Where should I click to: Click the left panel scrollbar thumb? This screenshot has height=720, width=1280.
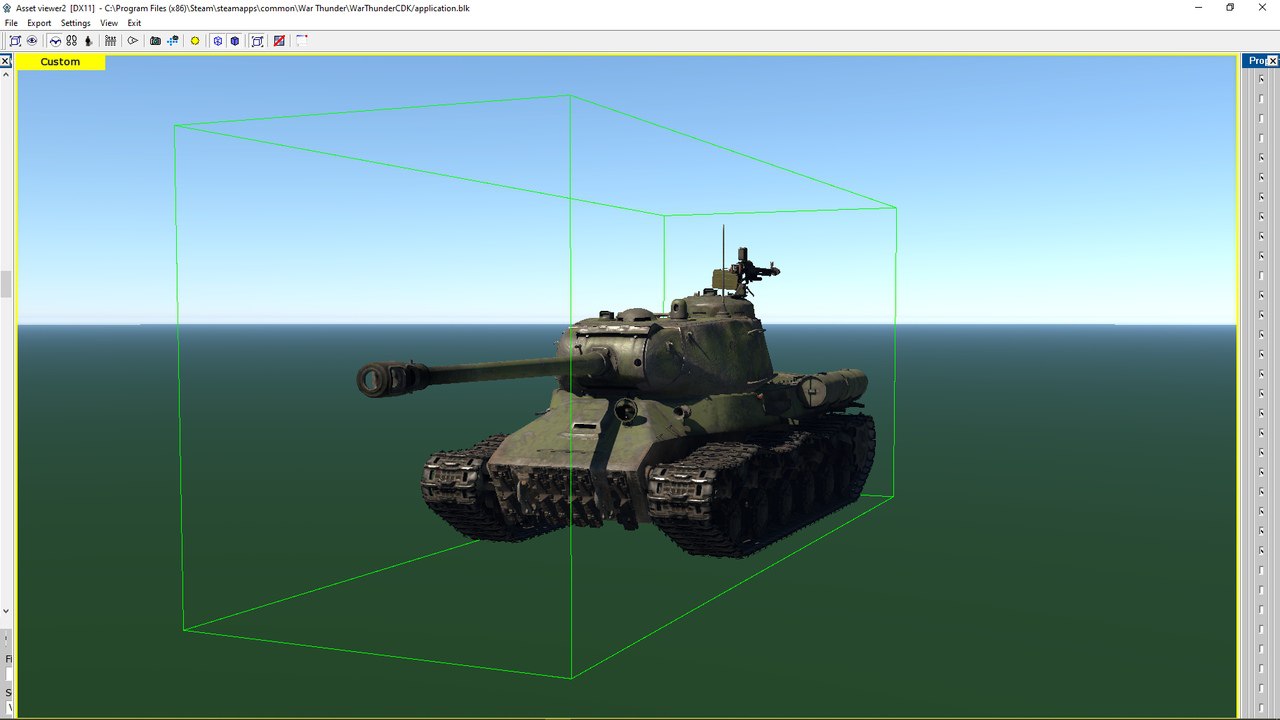click(x=5, y=284)
